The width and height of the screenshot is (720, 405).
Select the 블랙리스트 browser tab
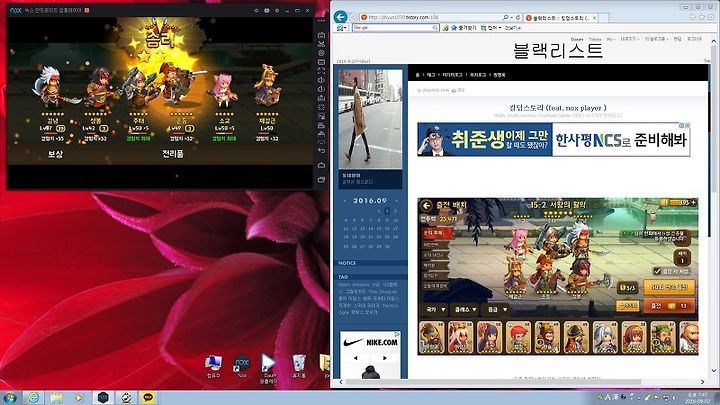pos(561,18)
